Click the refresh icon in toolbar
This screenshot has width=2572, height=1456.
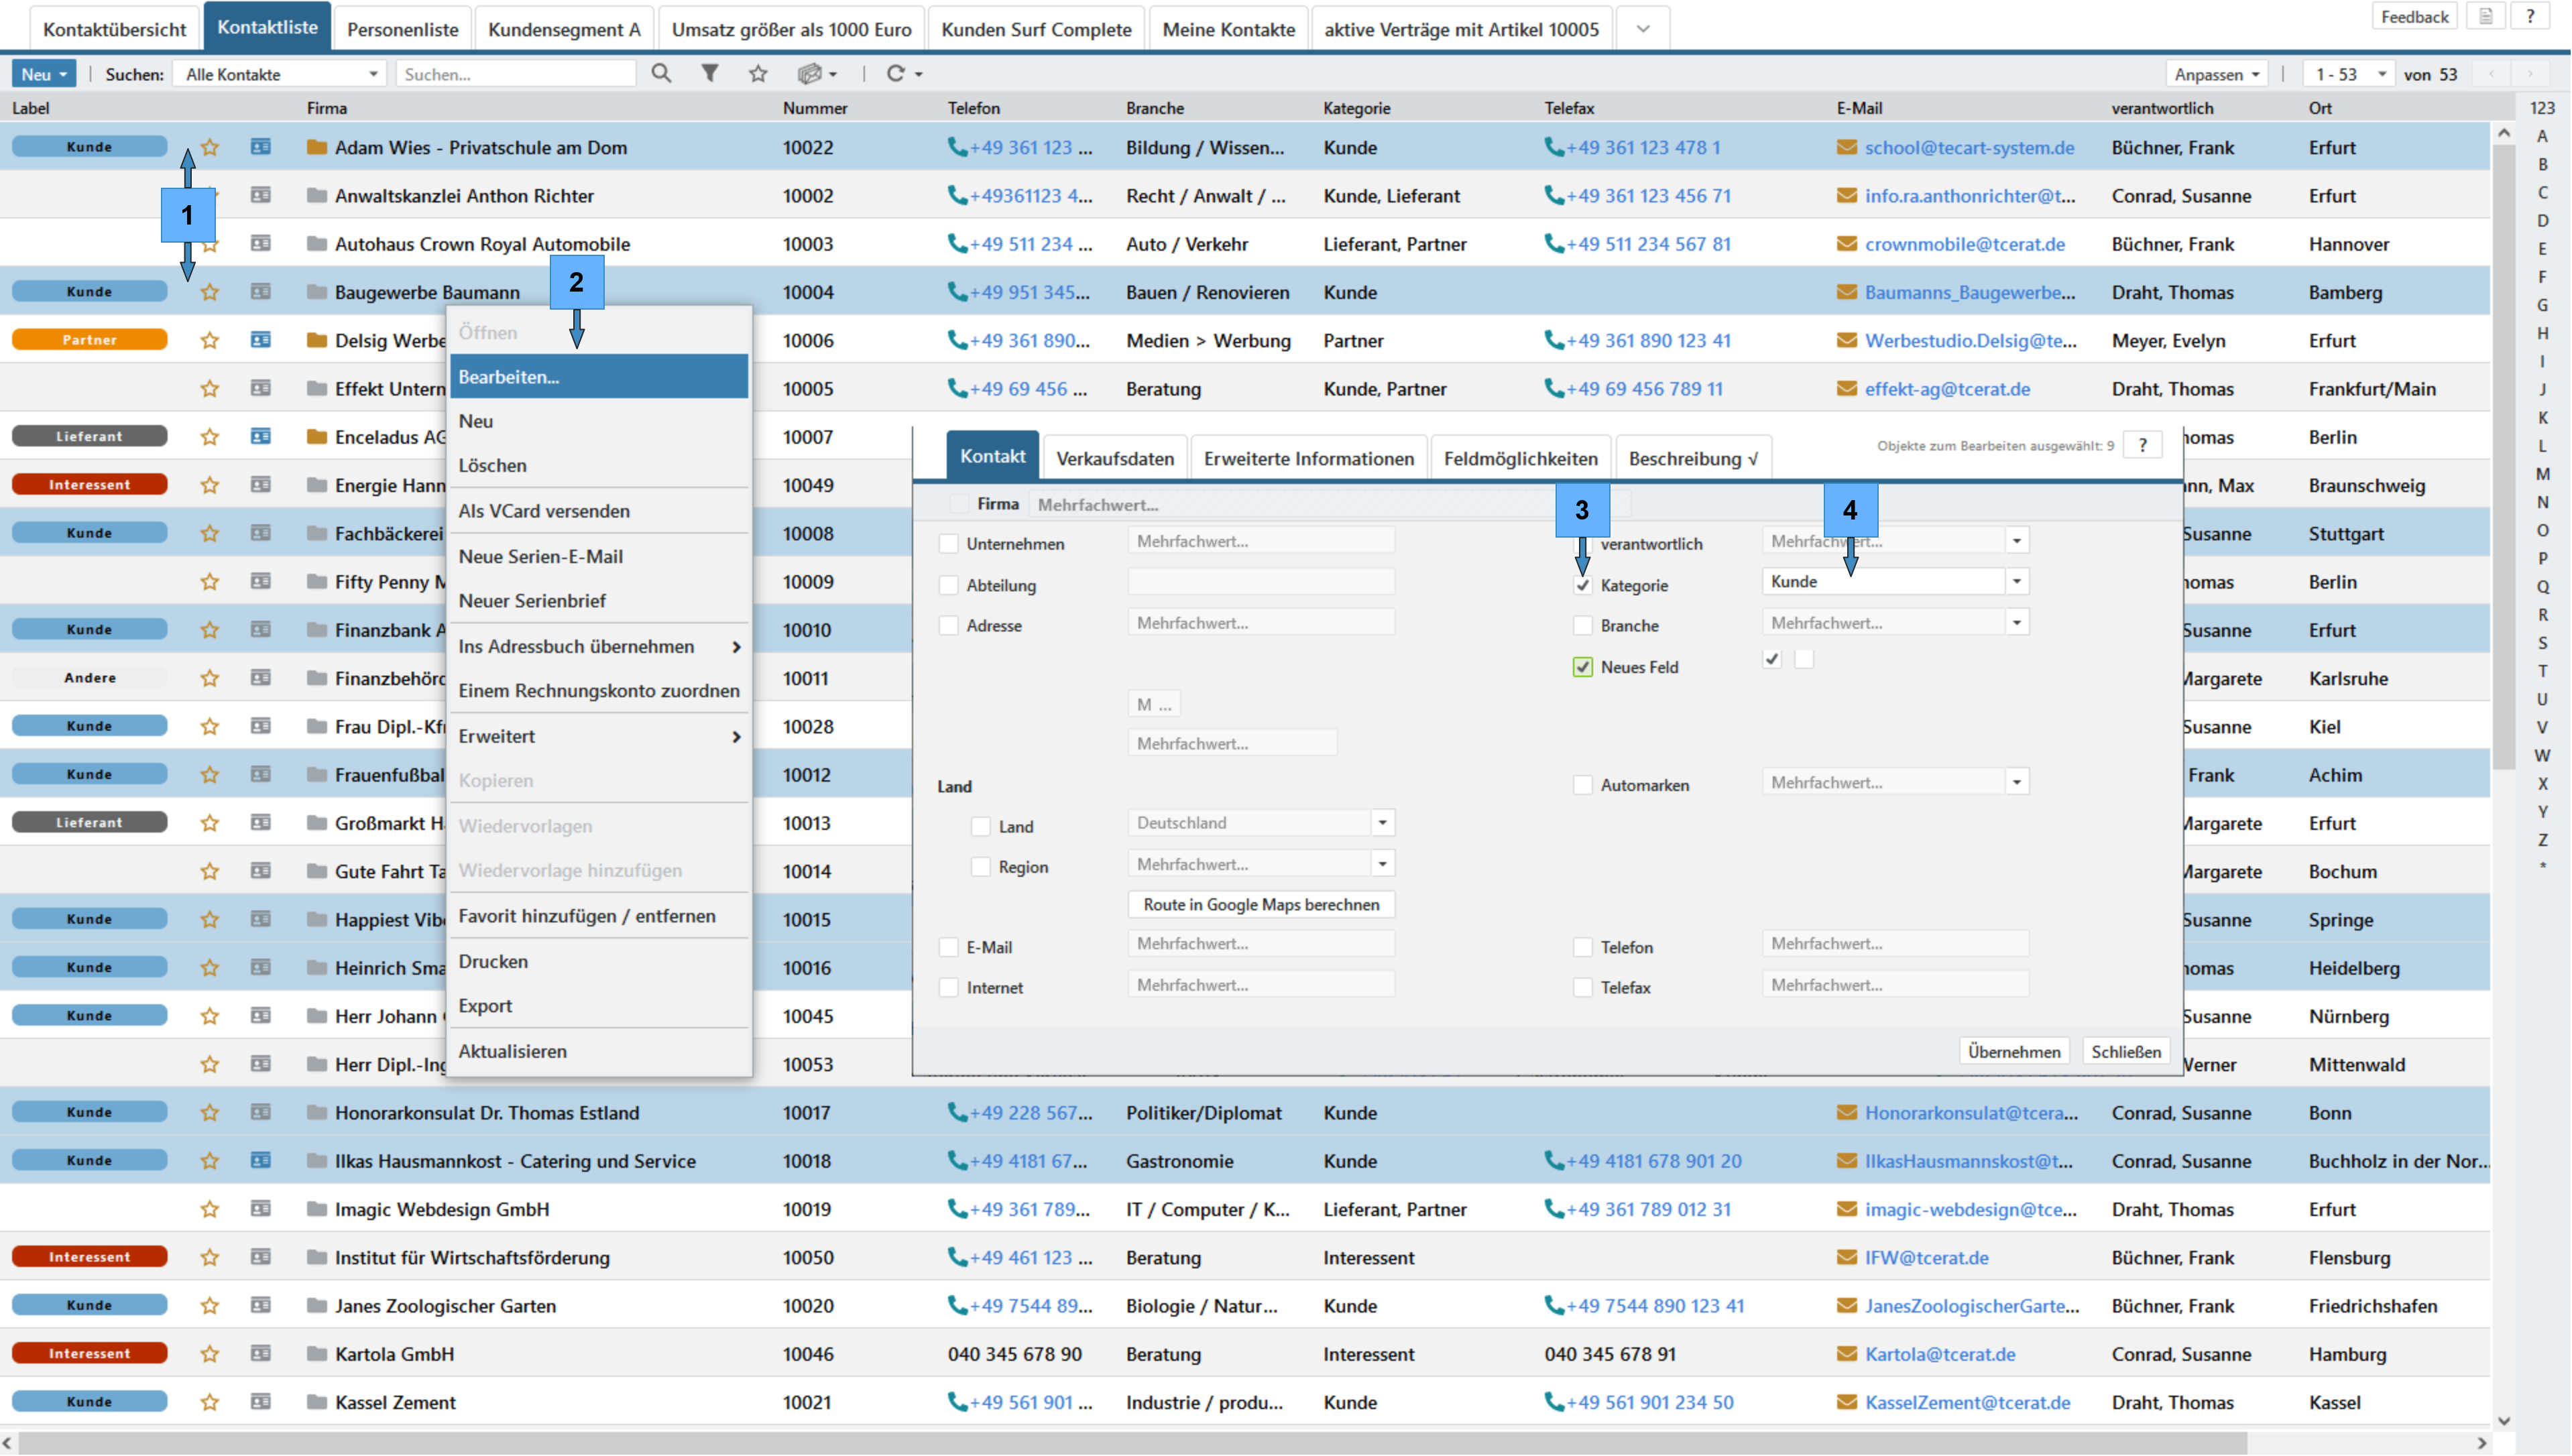click(896, 73)
